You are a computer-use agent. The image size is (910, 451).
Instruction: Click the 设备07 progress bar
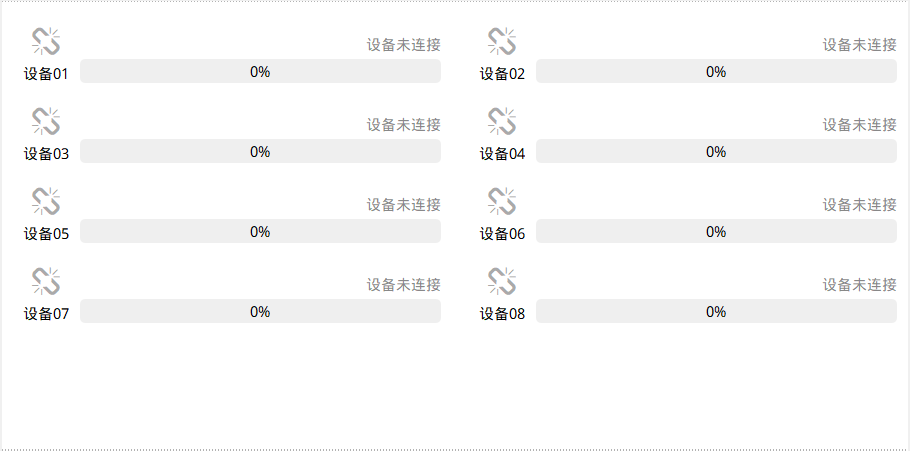pyautogui.click(x=260, y=312)
